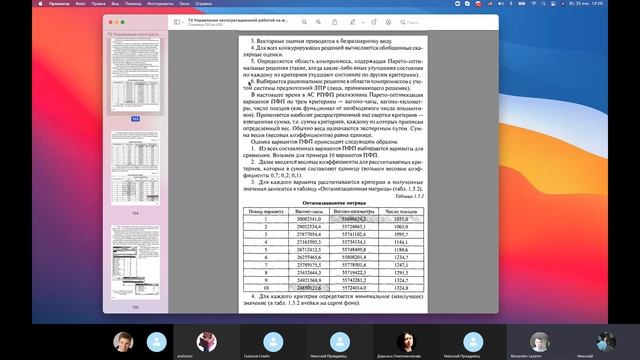Click the cell 1324,8 in row 10
The width and height of the screenshot is (640, 360).
coord(401,288)
